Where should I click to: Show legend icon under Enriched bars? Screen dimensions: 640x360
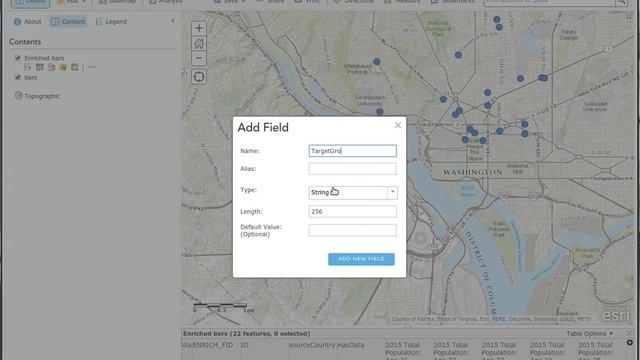28,67
